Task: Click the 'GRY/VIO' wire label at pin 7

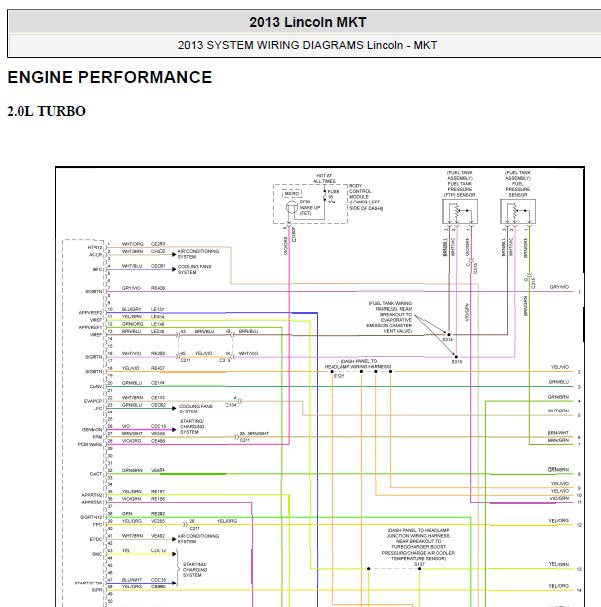Action: point(131,288)
